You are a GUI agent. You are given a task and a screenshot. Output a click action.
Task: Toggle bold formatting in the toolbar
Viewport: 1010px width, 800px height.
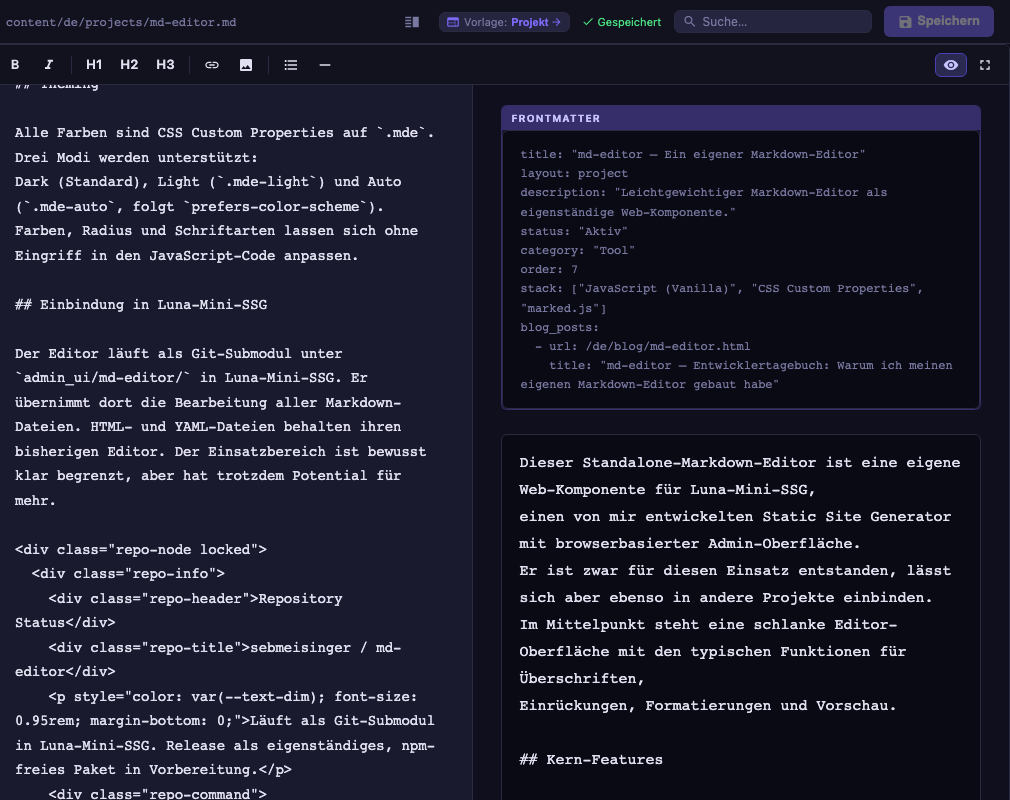pyautogui.click(x=15, y=65)
